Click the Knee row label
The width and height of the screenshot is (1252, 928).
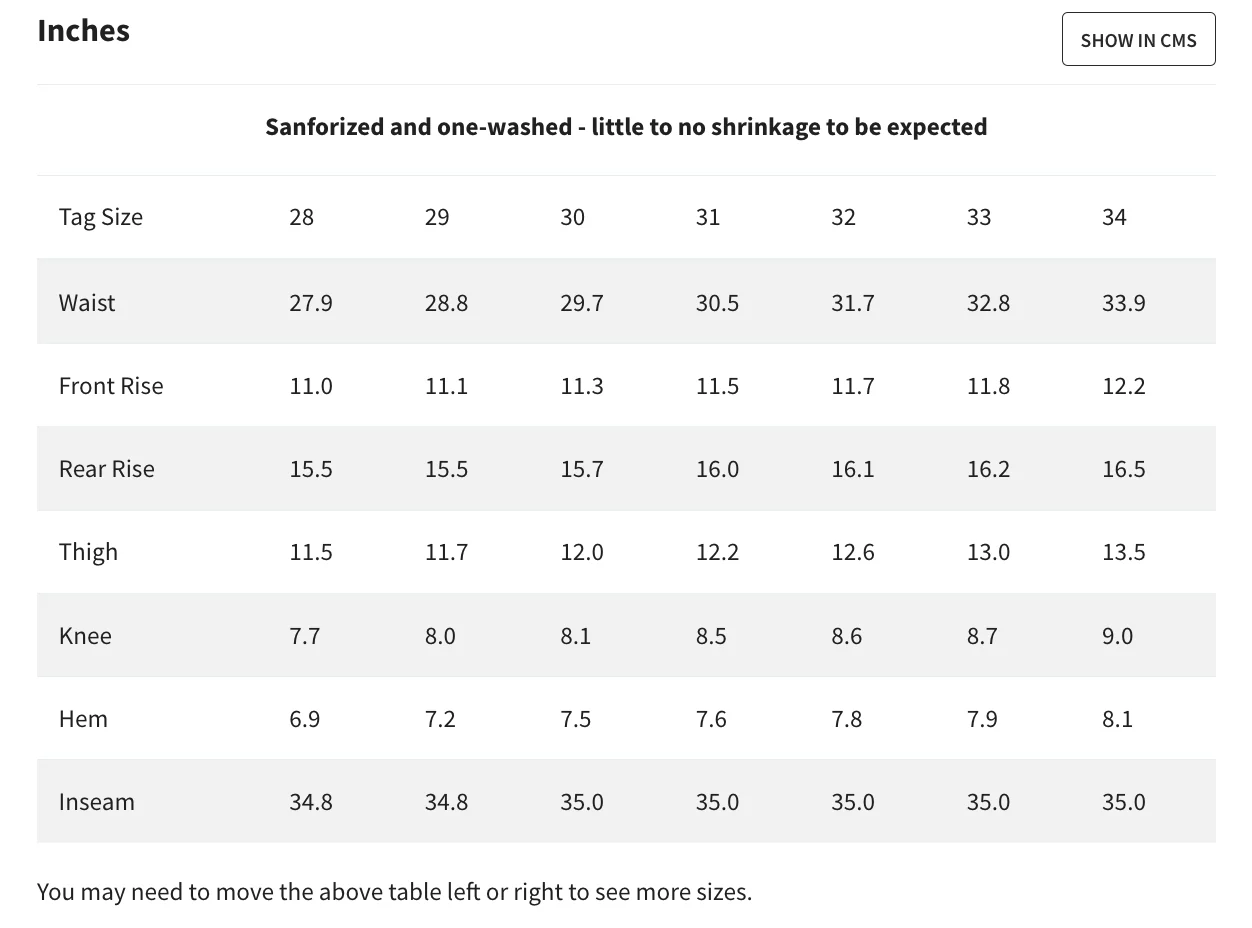[x=85, y=636]
